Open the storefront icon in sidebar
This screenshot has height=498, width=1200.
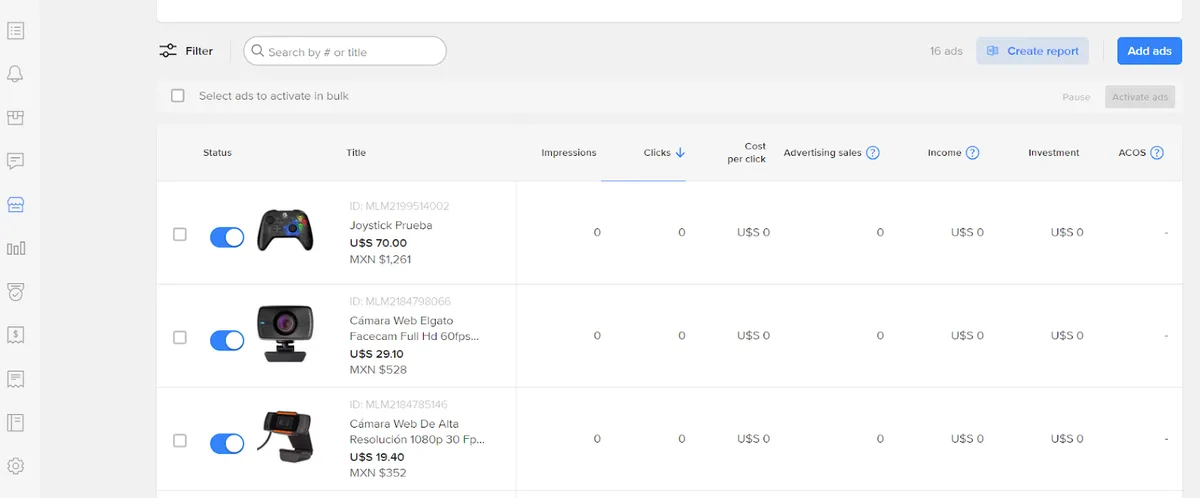tap(15, 205)
